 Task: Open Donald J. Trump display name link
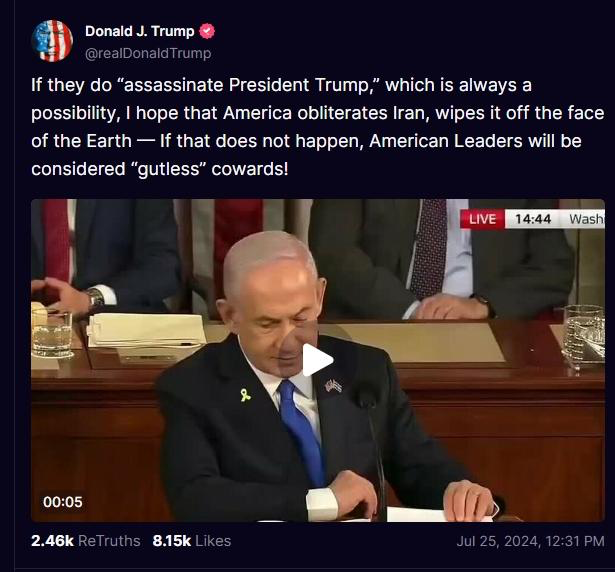140,31
